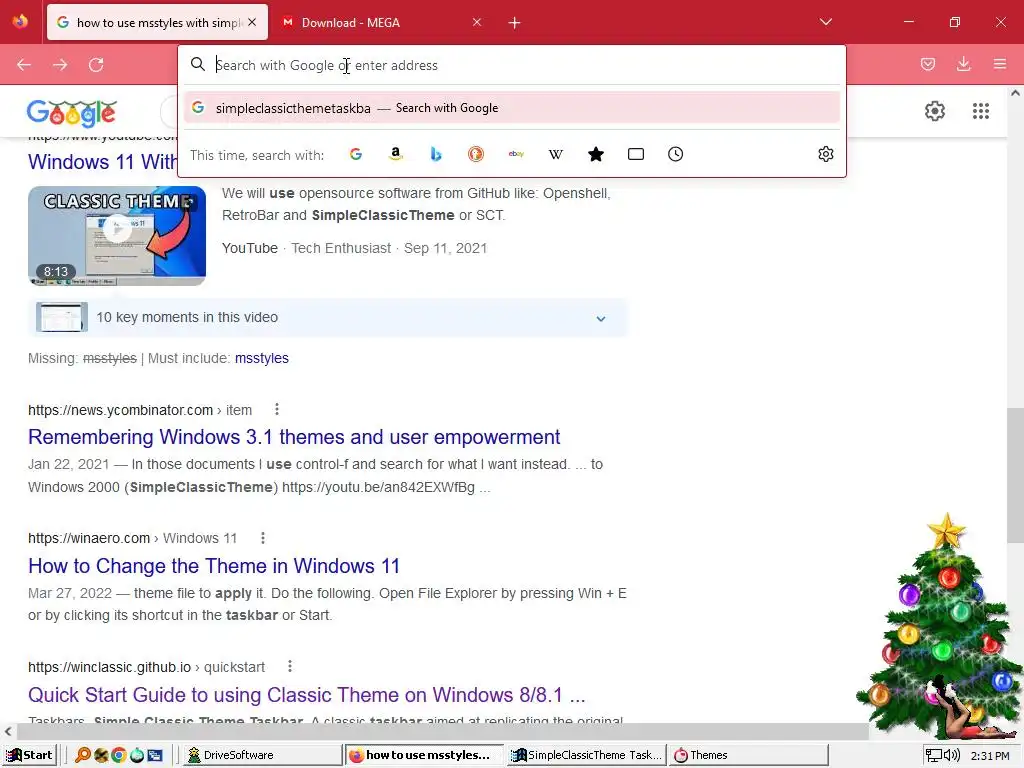
Task: Click magnifier quick launch icon
Action: click(82, 756)
